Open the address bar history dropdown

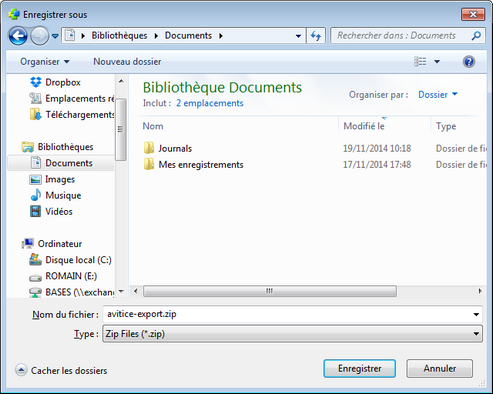(x=298, y=36)
